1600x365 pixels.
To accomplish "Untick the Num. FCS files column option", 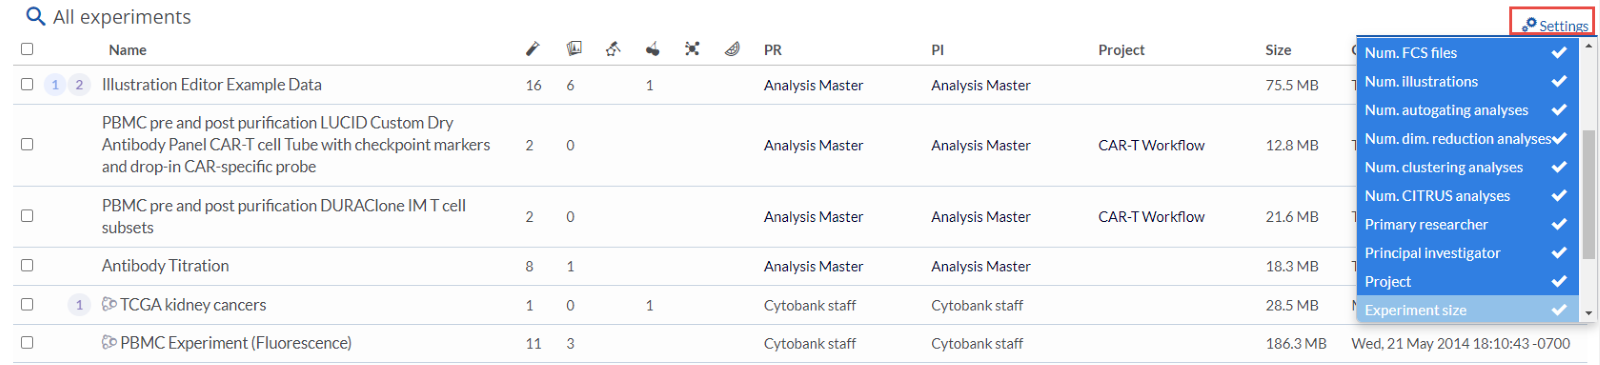I will click(x=1467, y=53).
